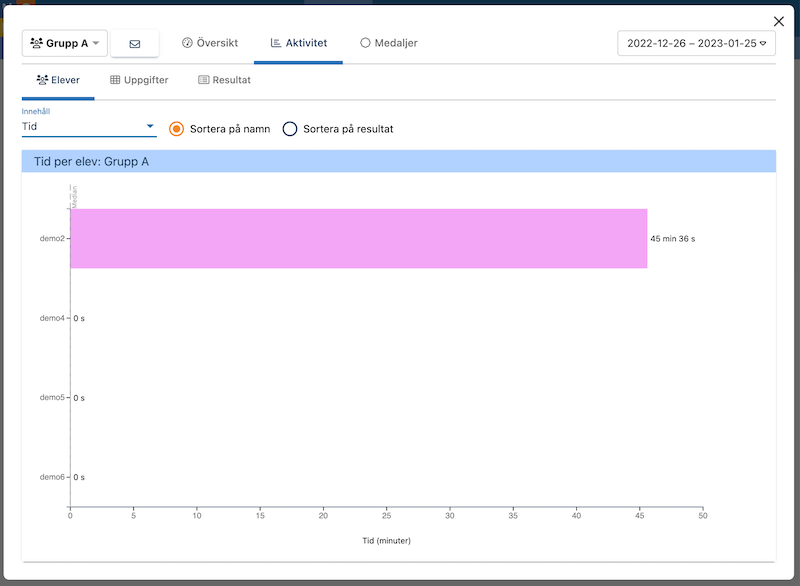Click the envelope mail icon button

pos(135,44)
